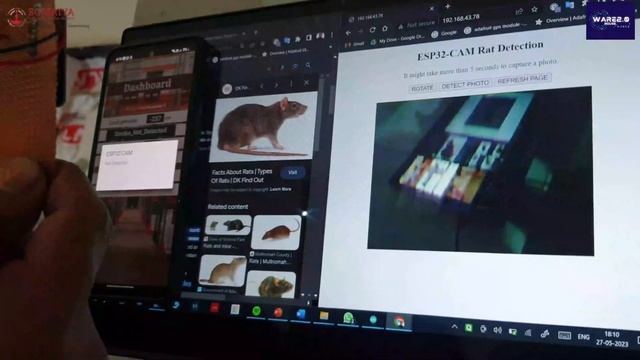Click the DETECT PHOTO button
This screenshot has height=360, width=640.
465,84
